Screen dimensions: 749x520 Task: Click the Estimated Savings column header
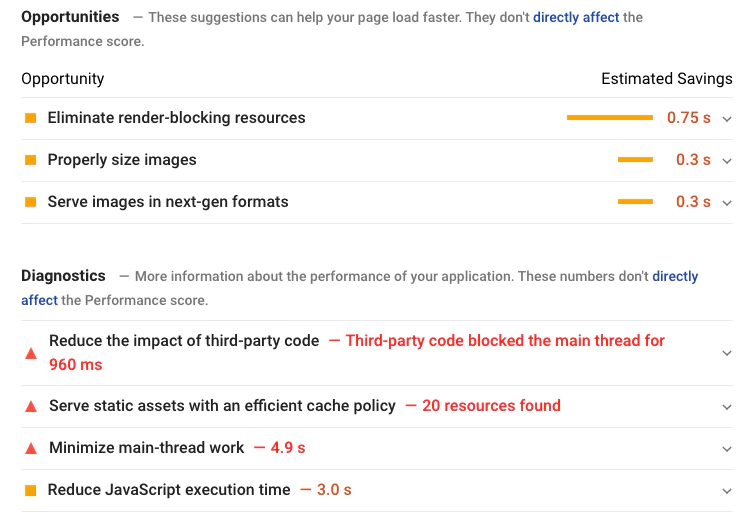(666, 79)
